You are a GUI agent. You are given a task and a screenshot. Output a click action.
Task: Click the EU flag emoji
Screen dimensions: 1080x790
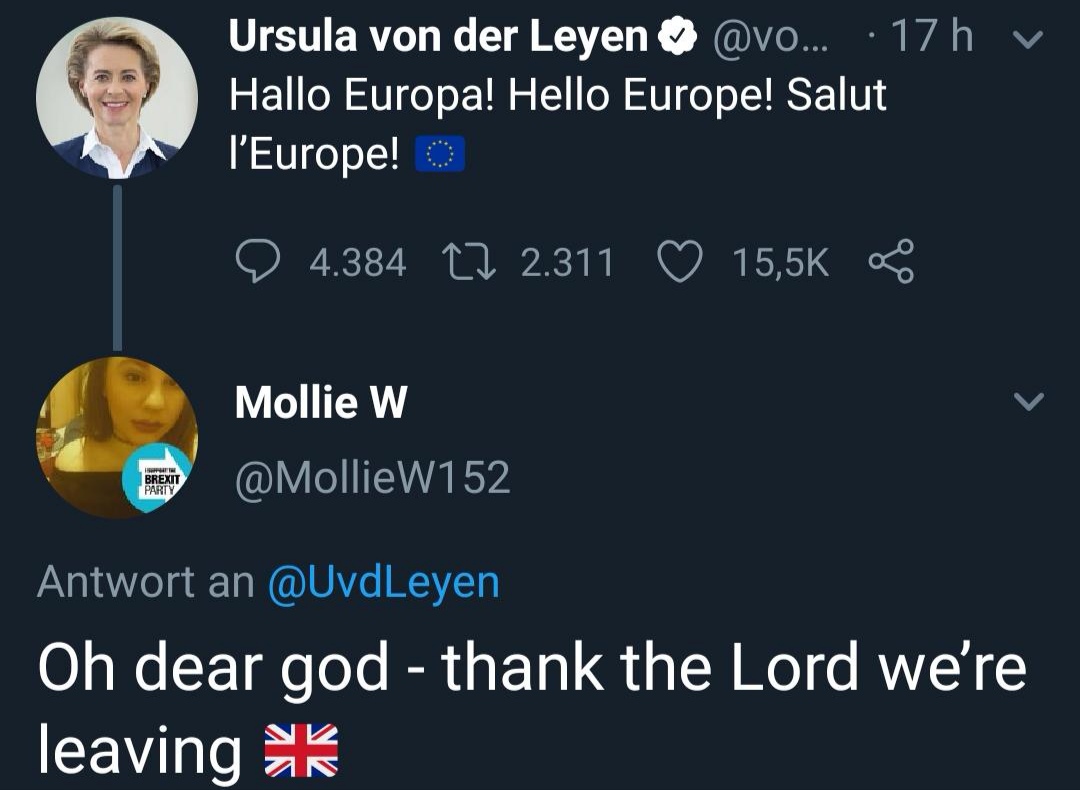pos(440,155)
